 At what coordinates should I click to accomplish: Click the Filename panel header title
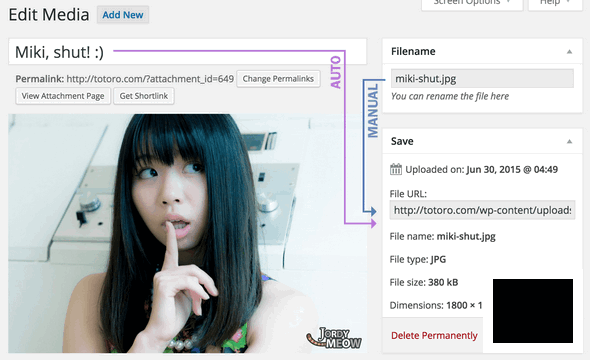(413, 51)
